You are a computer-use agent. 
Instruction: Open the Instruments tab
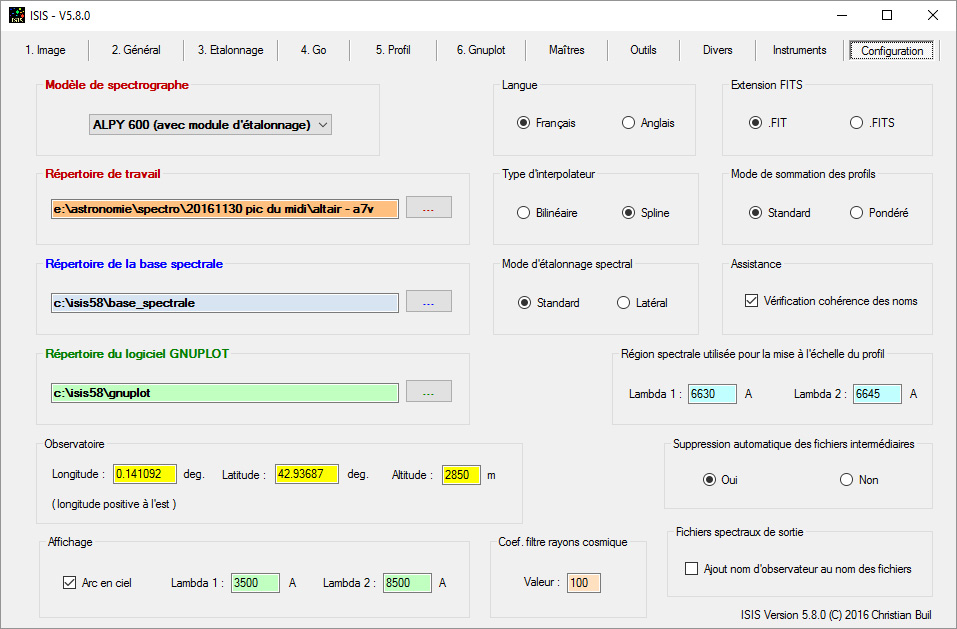pos(799,51)
